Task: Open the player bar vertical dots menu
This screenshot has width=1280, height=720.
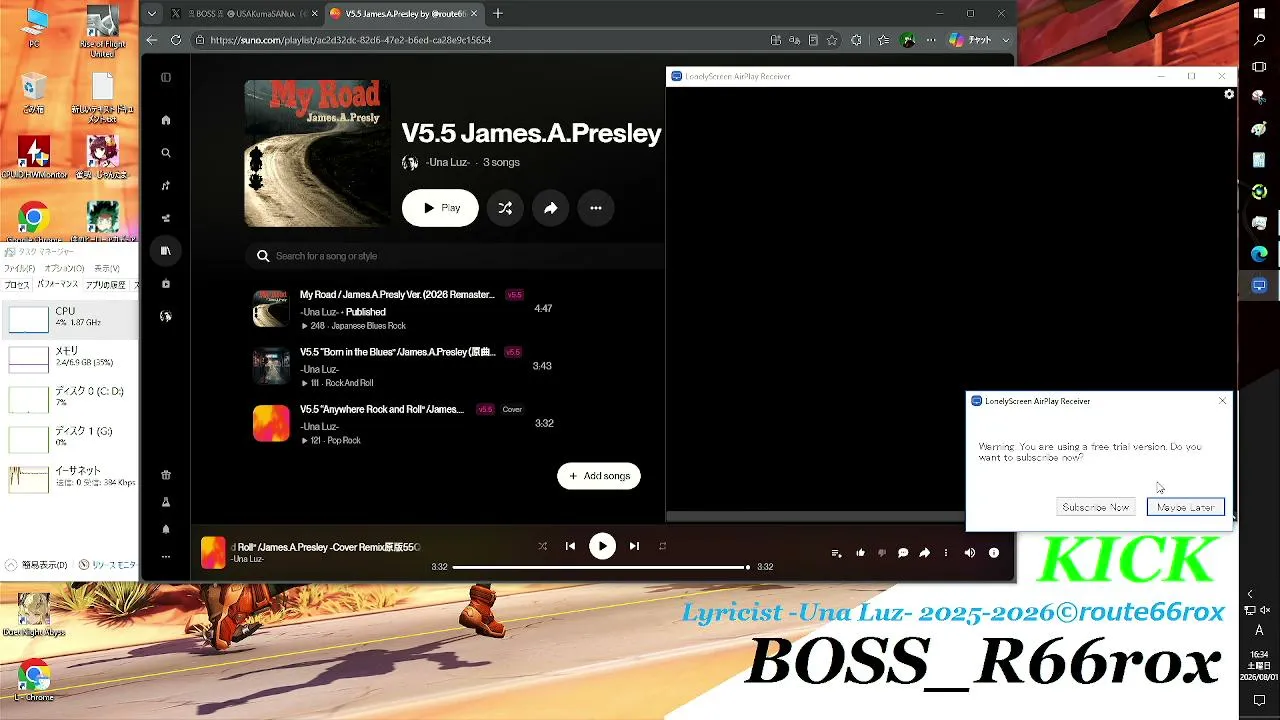Action: tap(945, 553)
